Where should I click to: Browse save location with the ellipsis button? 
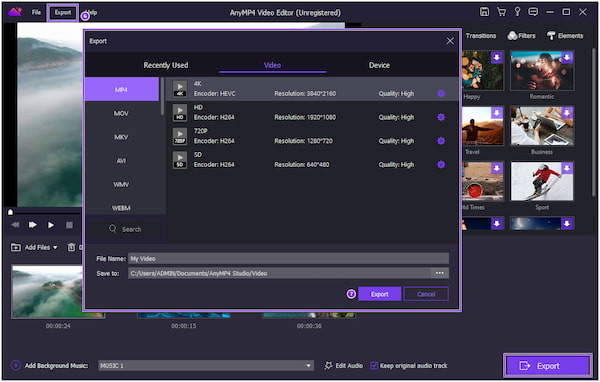pyautogui.click(x=439, y=273)
